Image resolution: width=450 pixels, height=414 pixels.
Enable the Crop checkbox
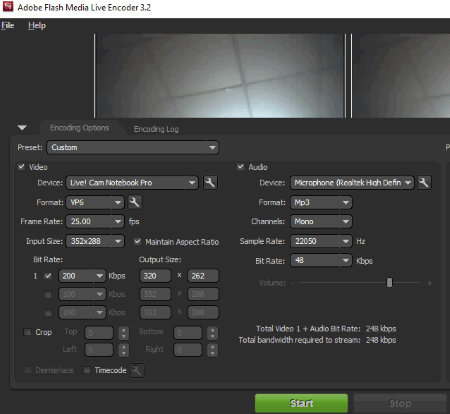(x=28, y=332)
